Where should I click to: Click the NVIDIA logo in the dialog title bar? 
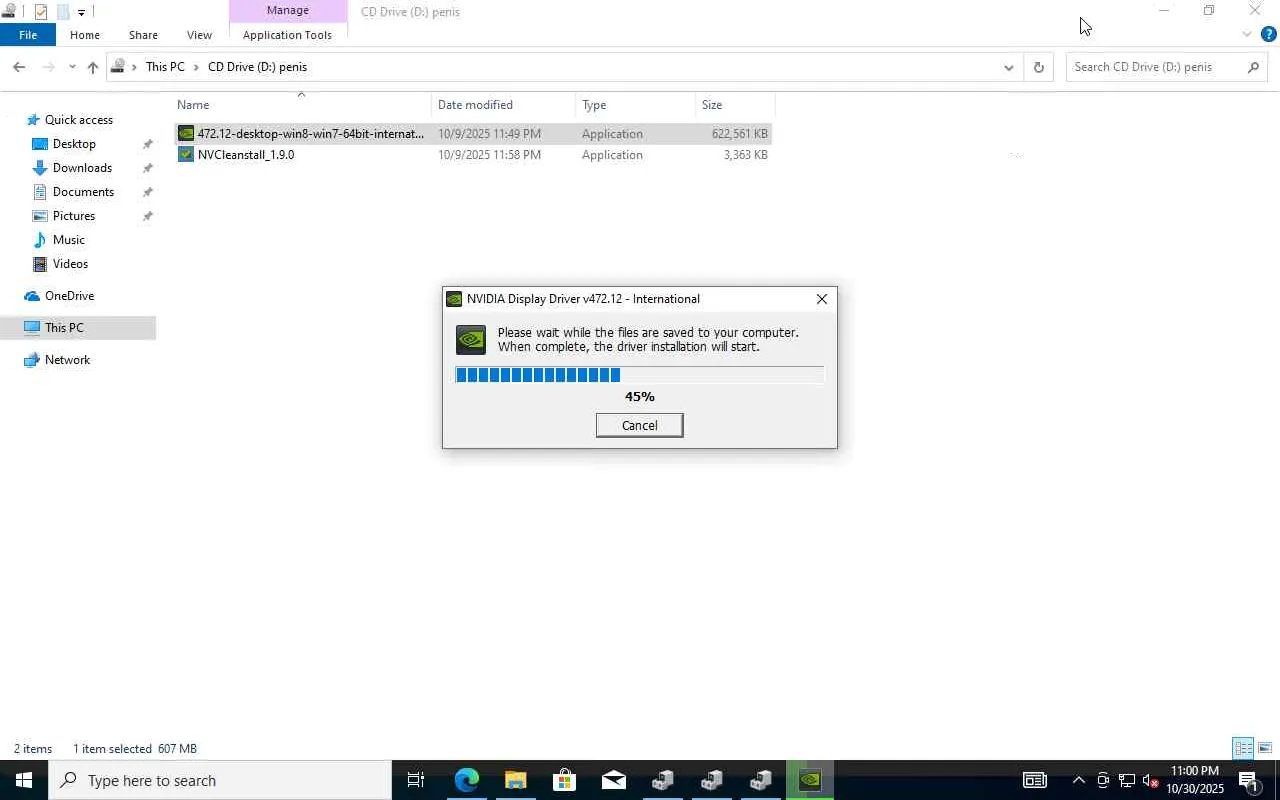pyautogui.click(x=454, y=299)
